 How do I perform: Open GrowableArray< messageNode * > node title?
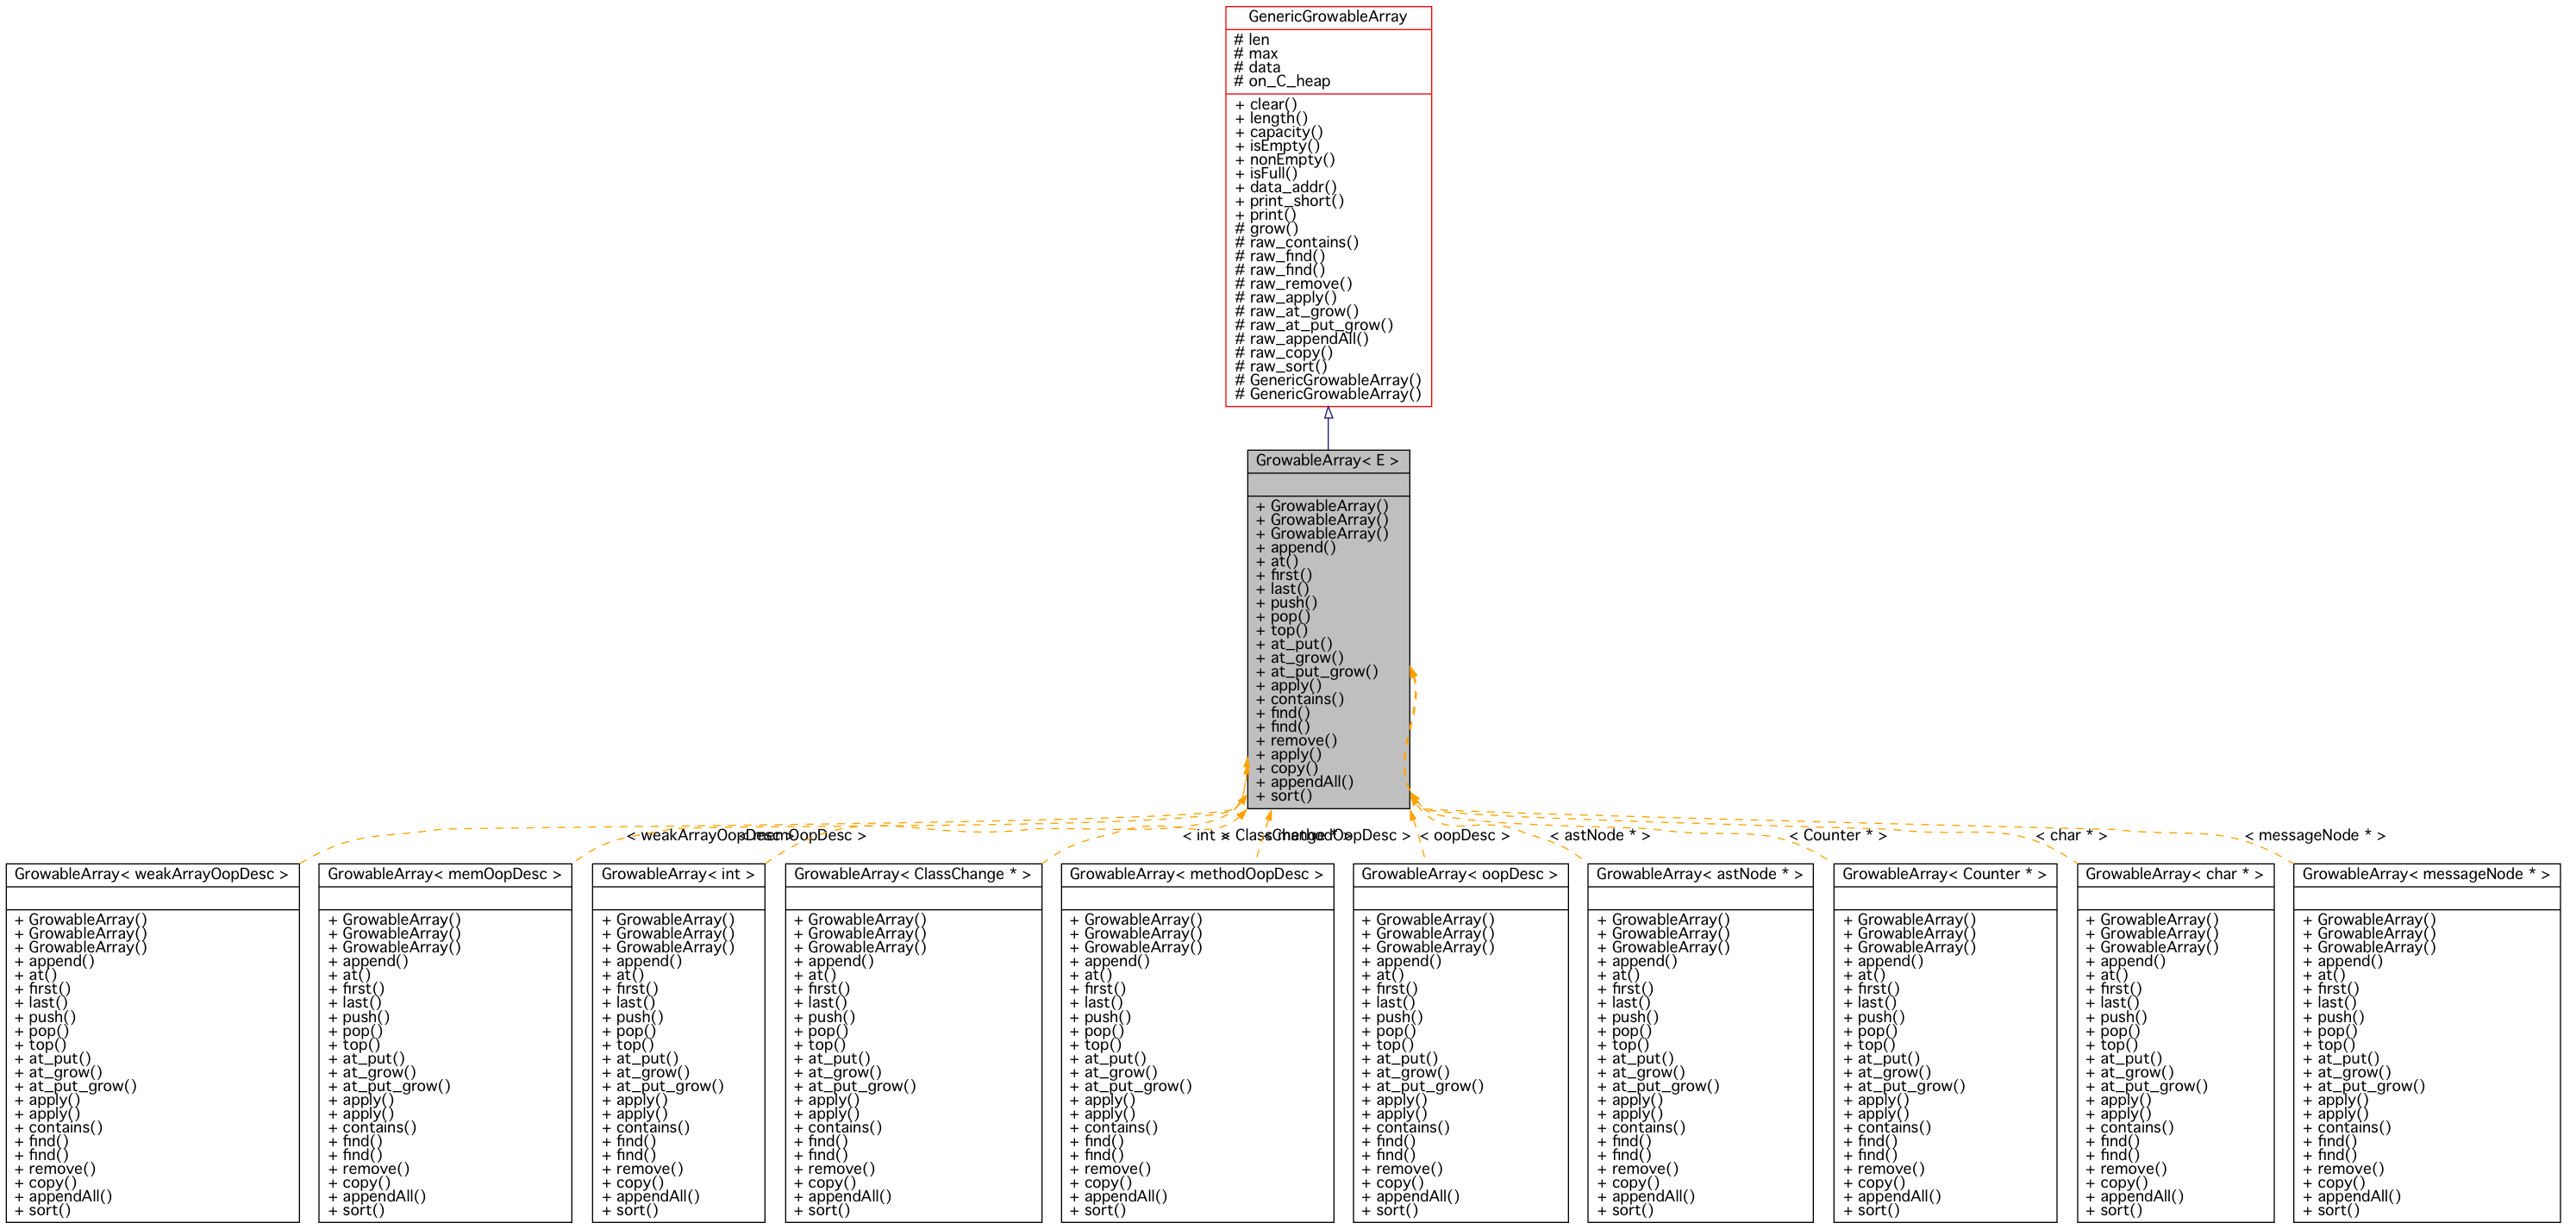point(2426,874)
